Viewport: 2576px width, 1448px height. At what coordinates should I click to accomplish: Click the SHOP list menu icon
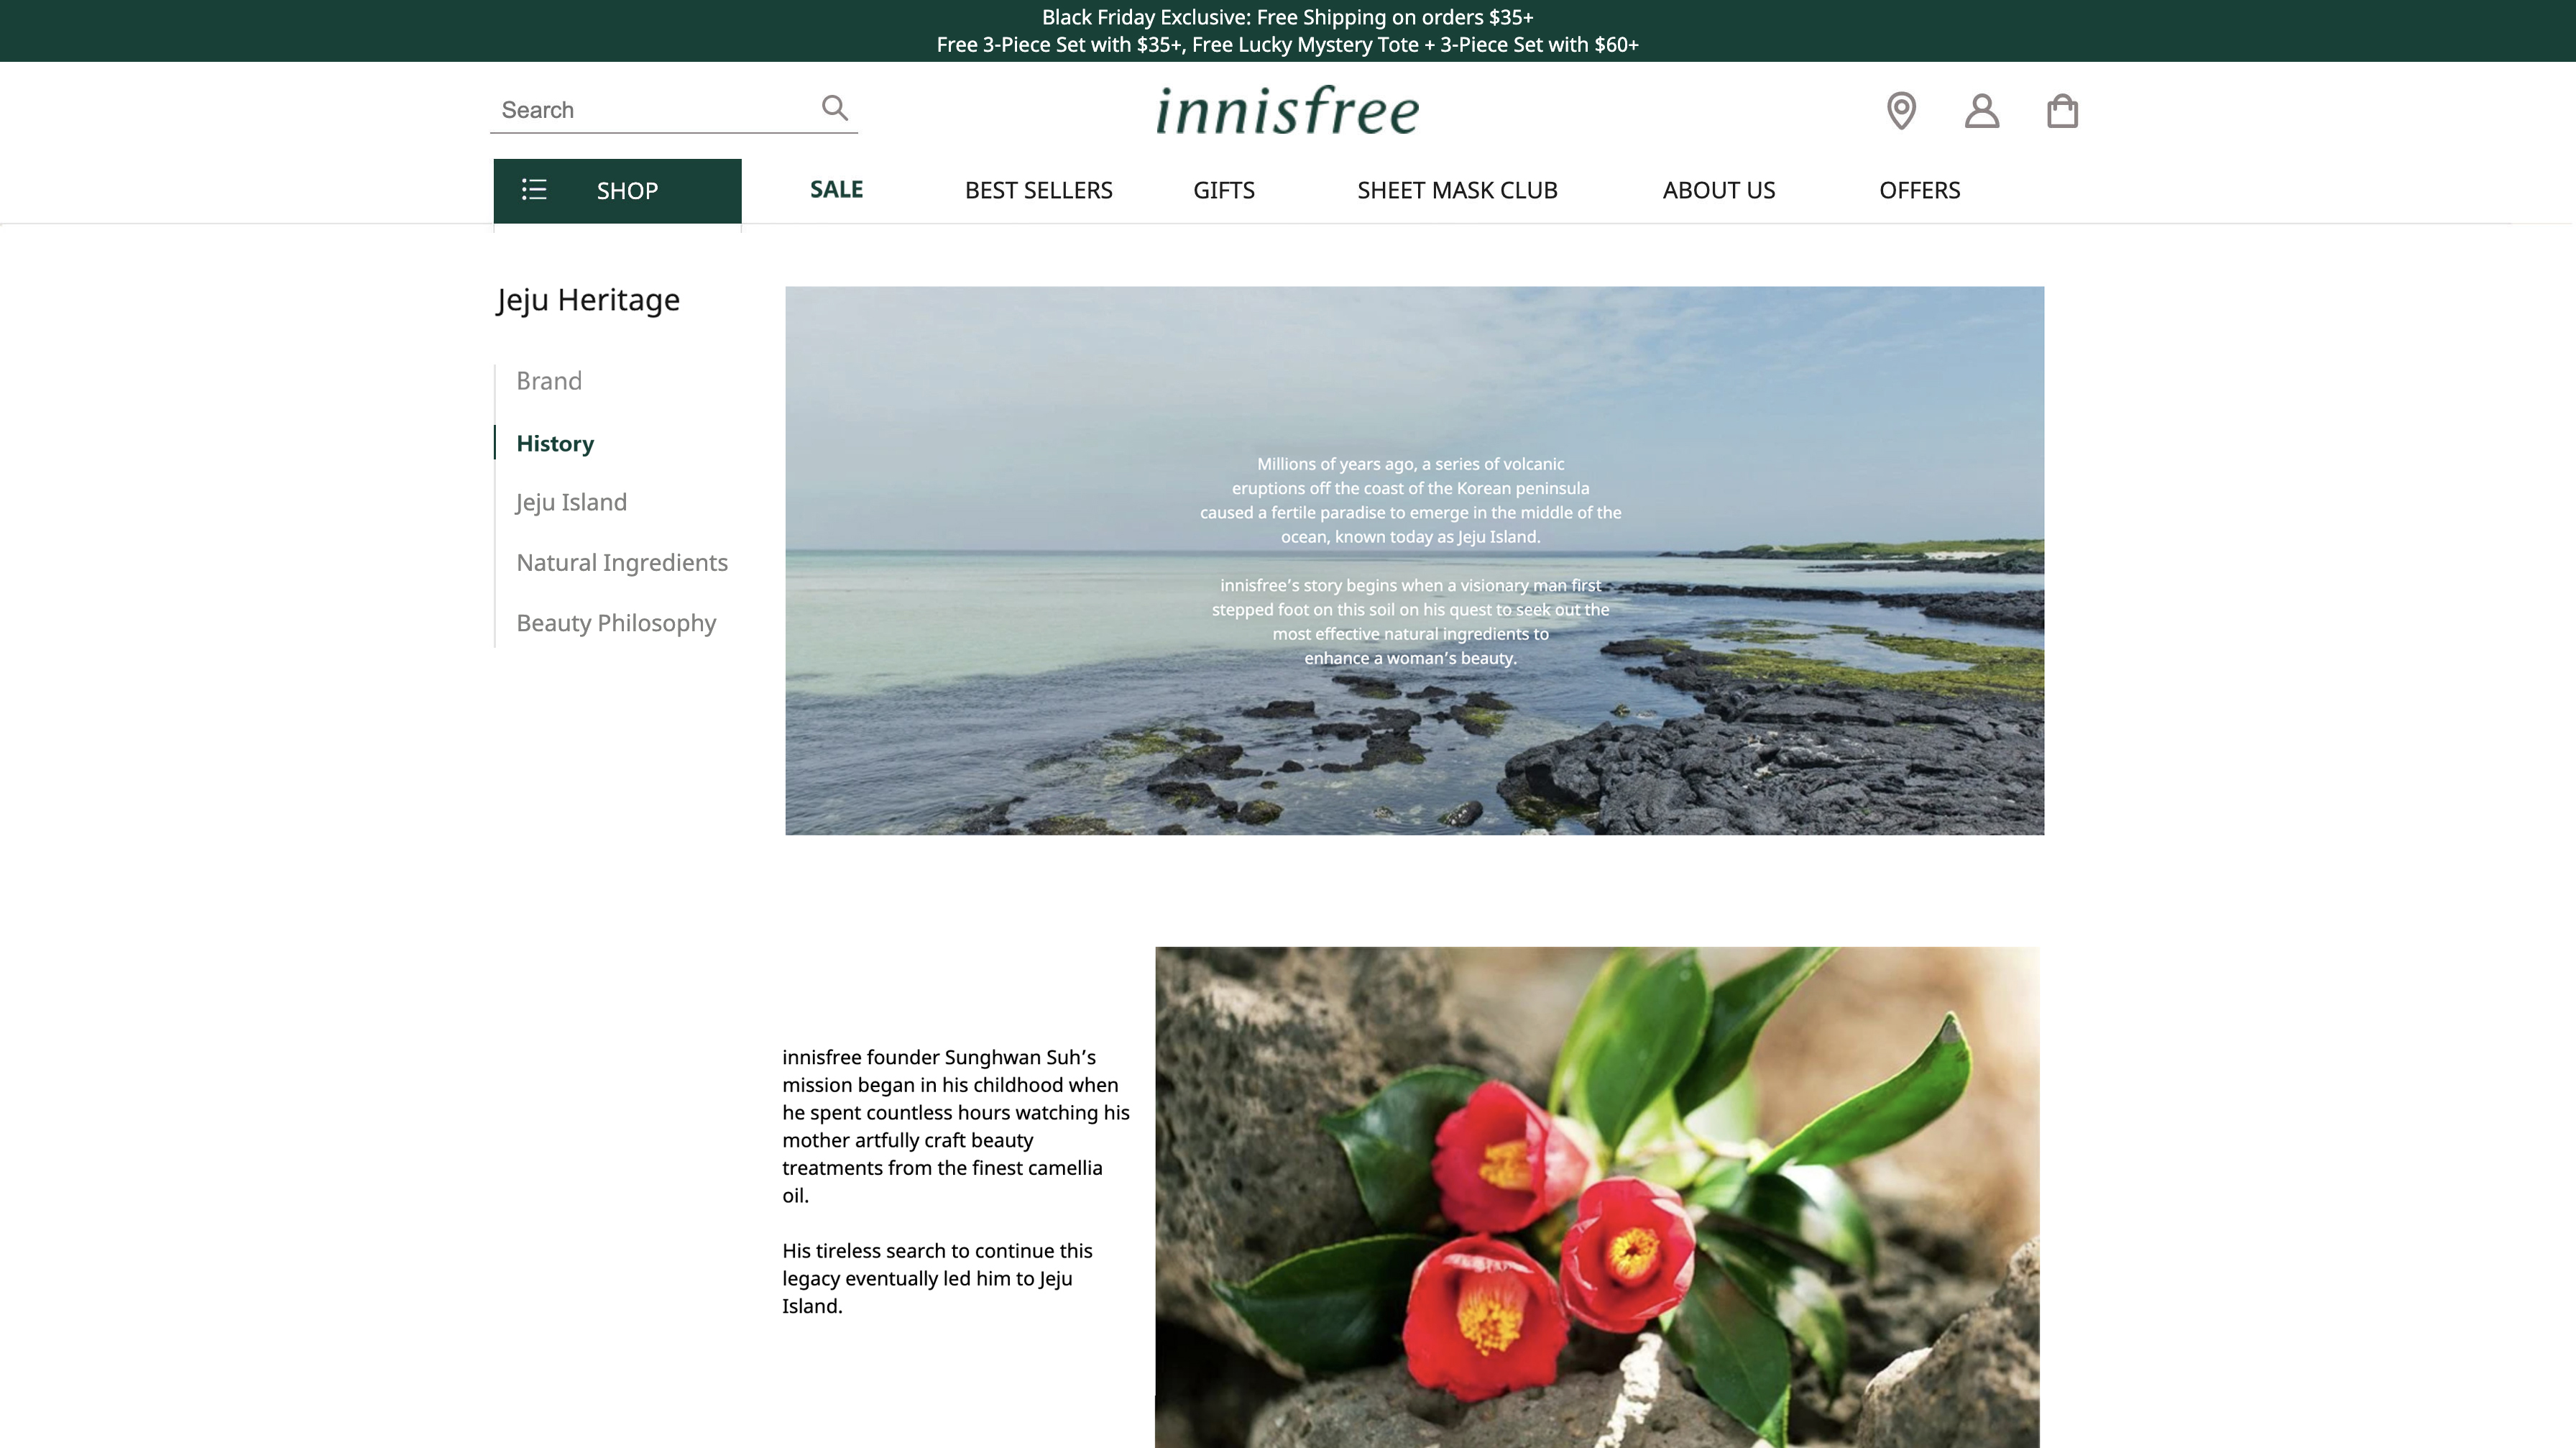coord(534,190)
